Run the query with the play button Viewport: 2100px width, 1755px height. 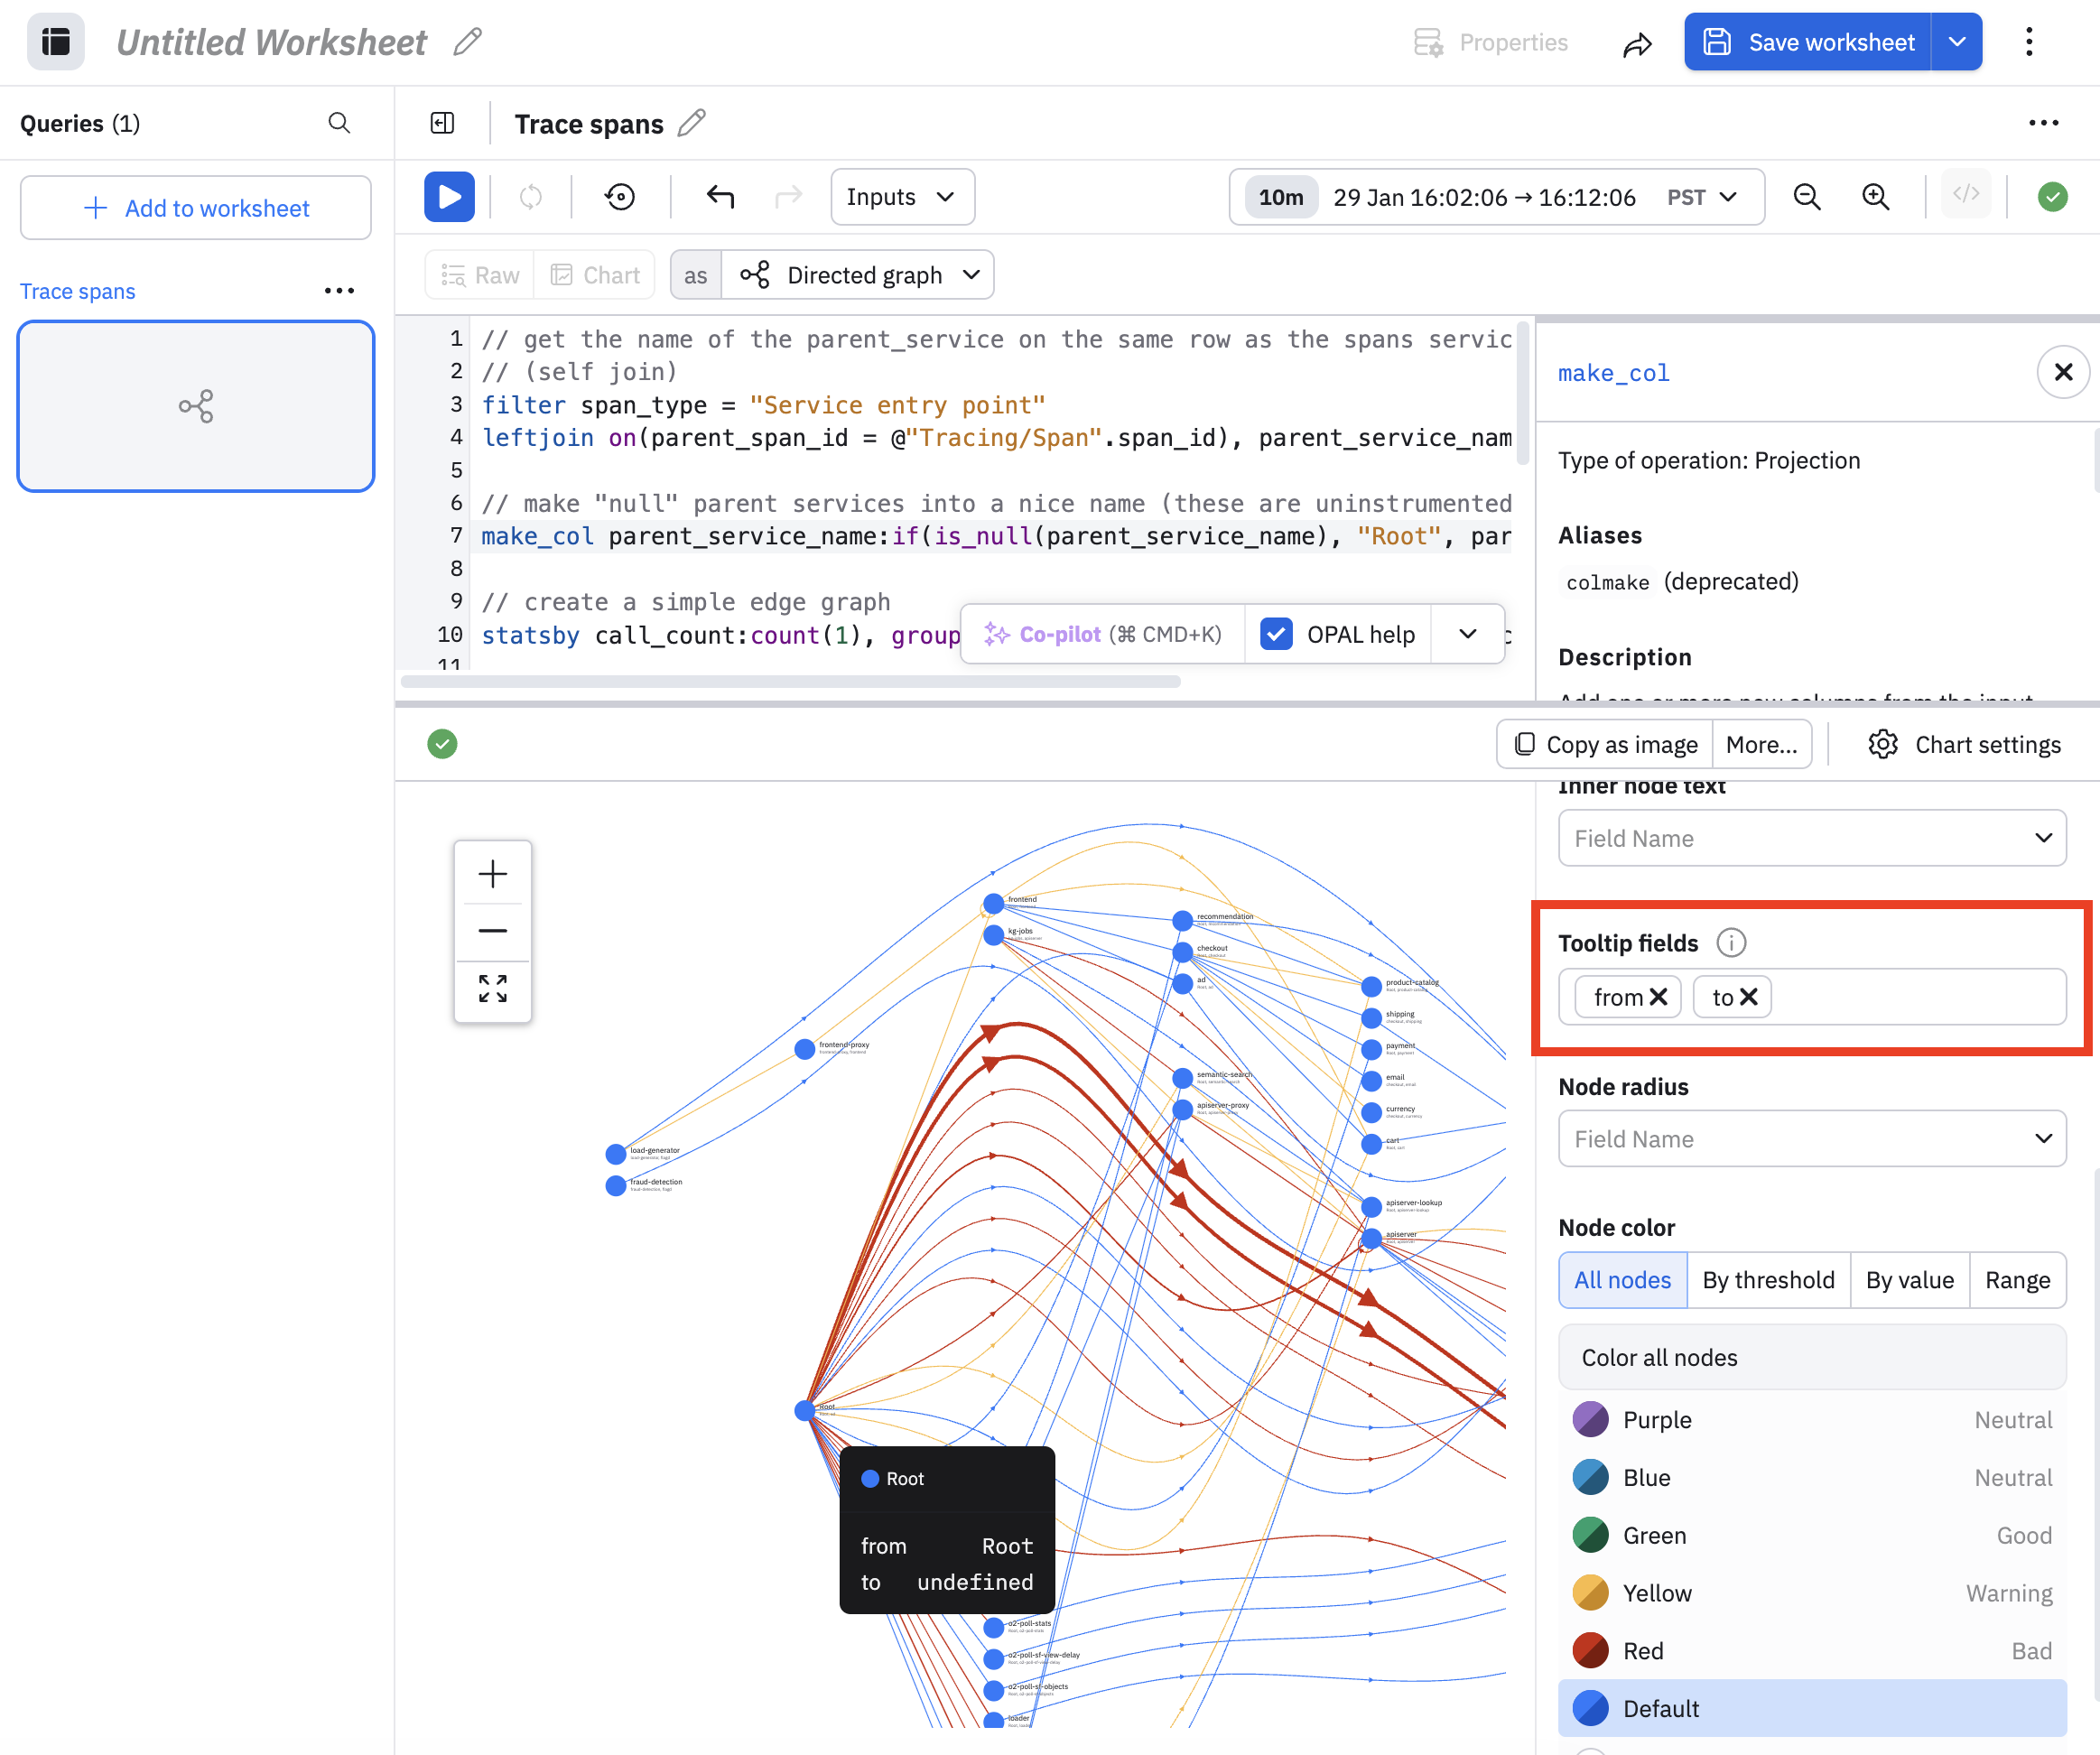pyautogui.click(x=449, y=196)
